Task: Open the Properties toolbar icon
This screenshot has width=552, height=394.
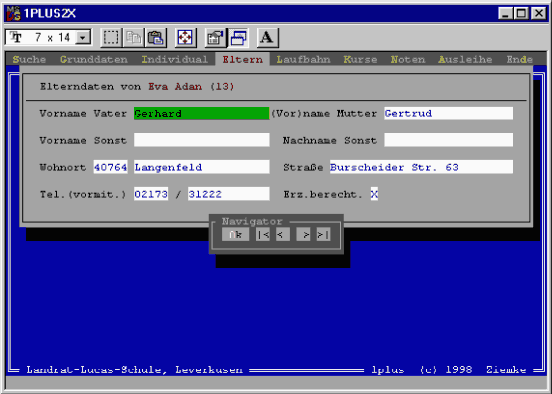Action: point(215,37)
